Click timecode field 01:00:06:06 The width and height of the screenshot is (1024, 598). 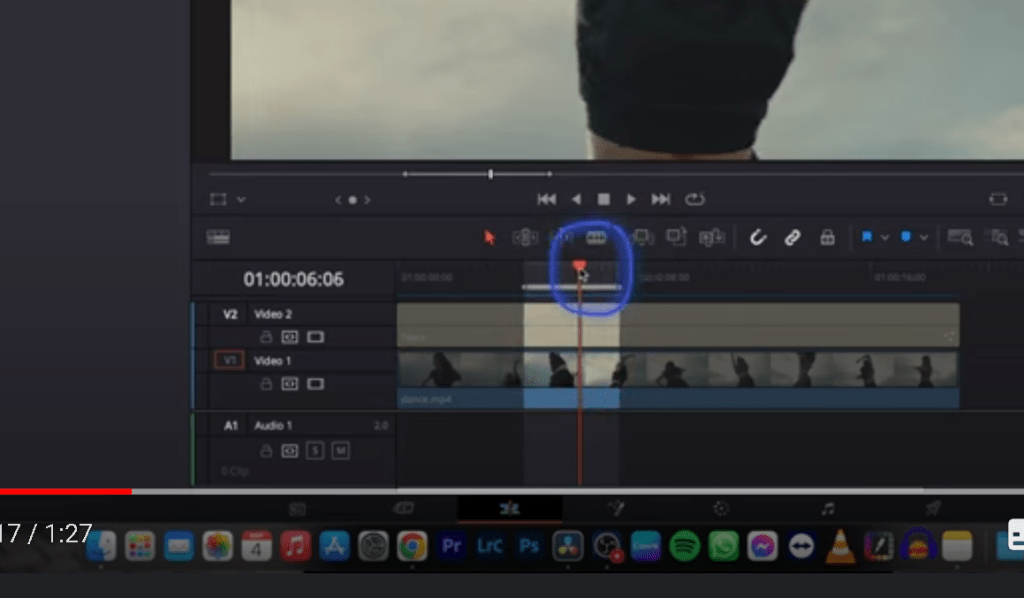[293, 279]
